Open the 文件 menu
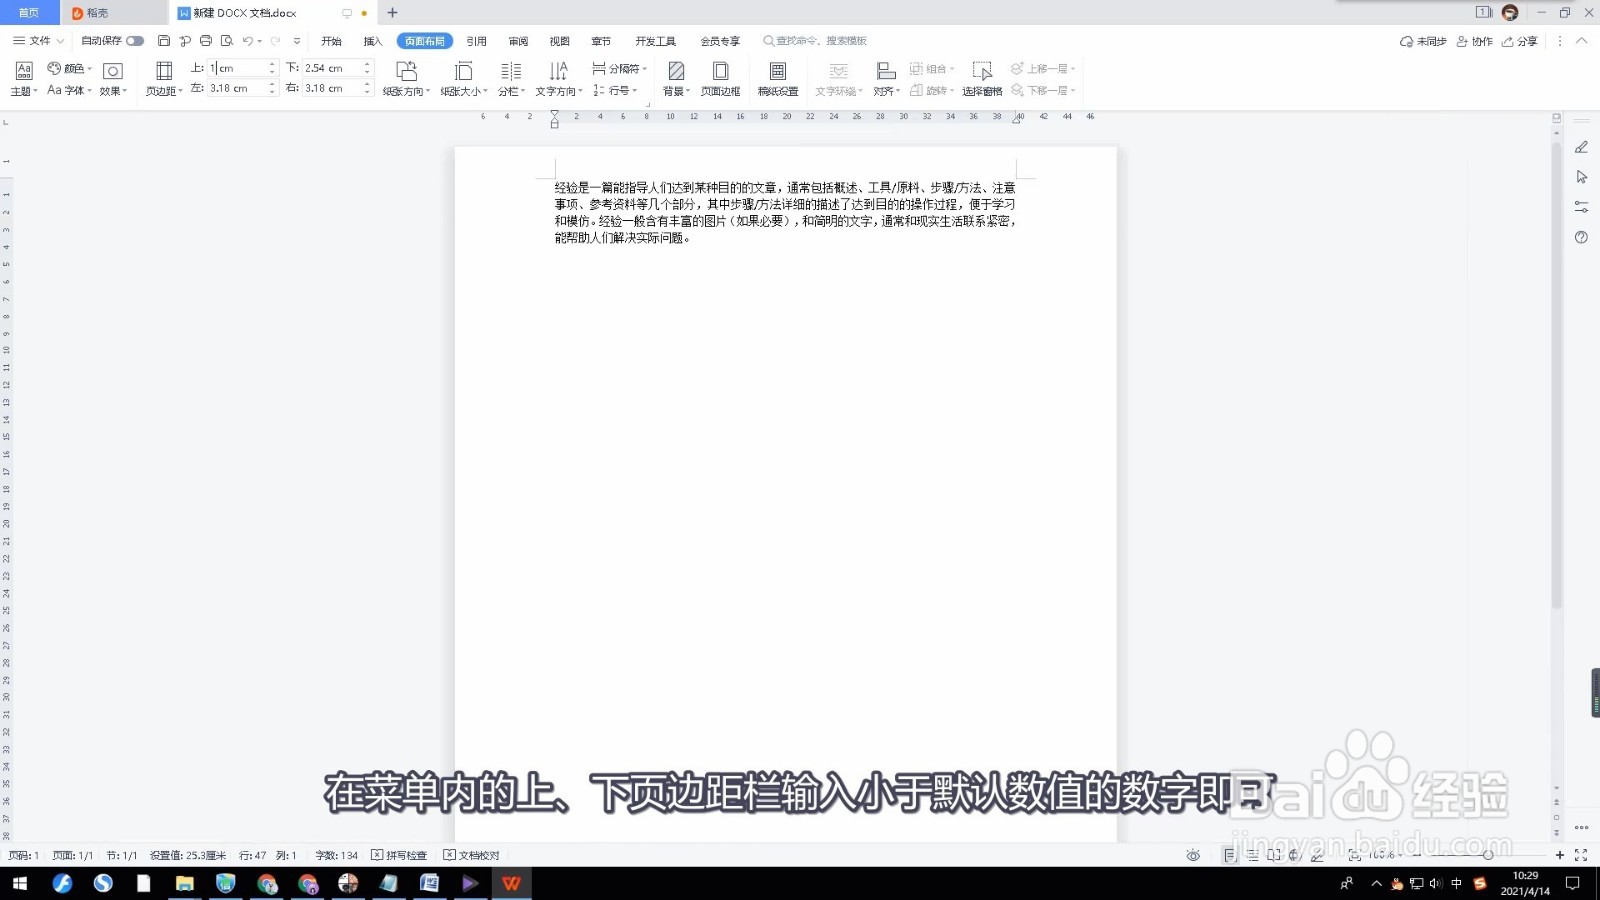Image resolution: width=1600 pixels, height=900 pixels. 37,41
